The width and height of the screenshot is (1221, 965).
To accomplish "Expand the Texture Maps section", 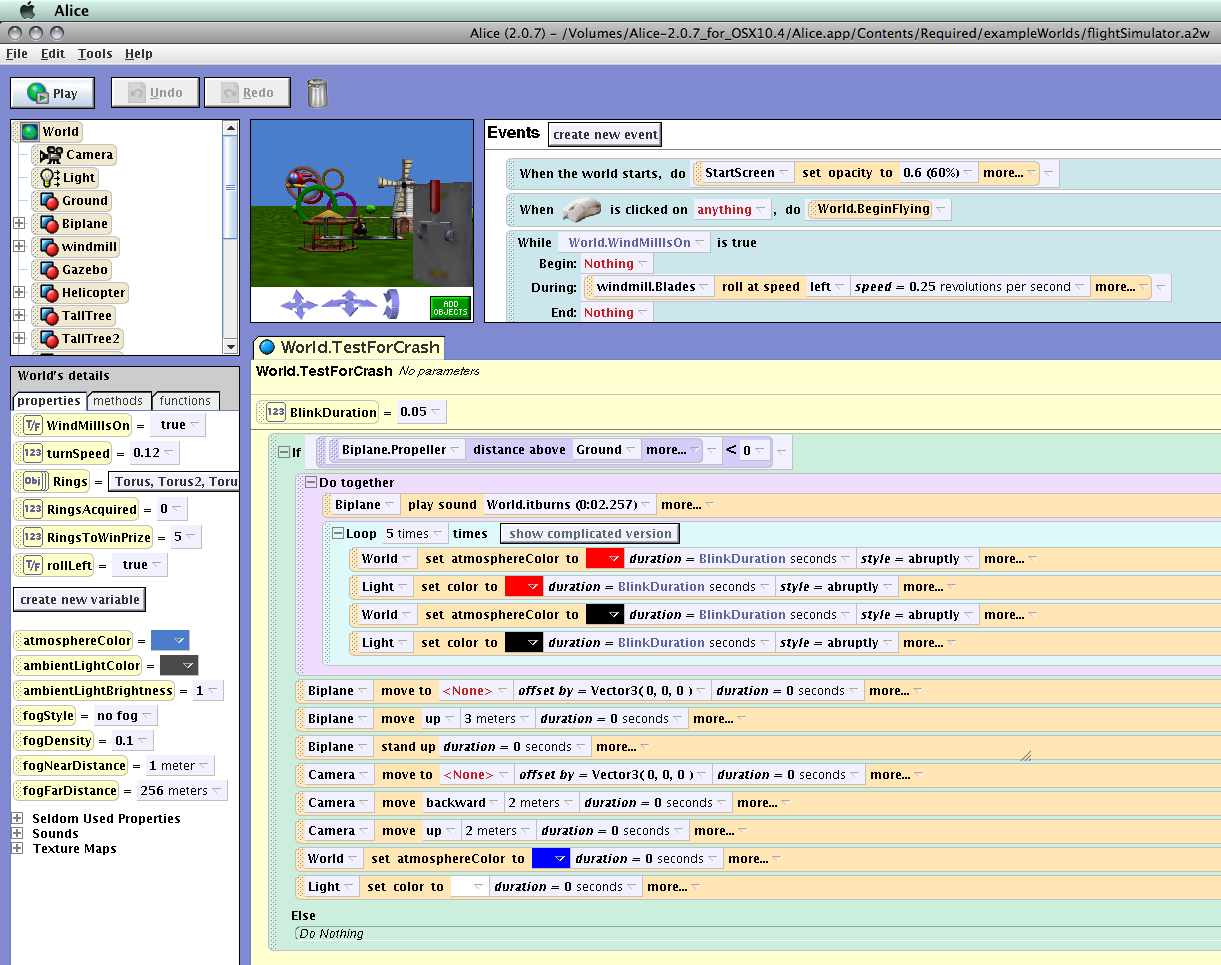I will [x=17, y=848].
